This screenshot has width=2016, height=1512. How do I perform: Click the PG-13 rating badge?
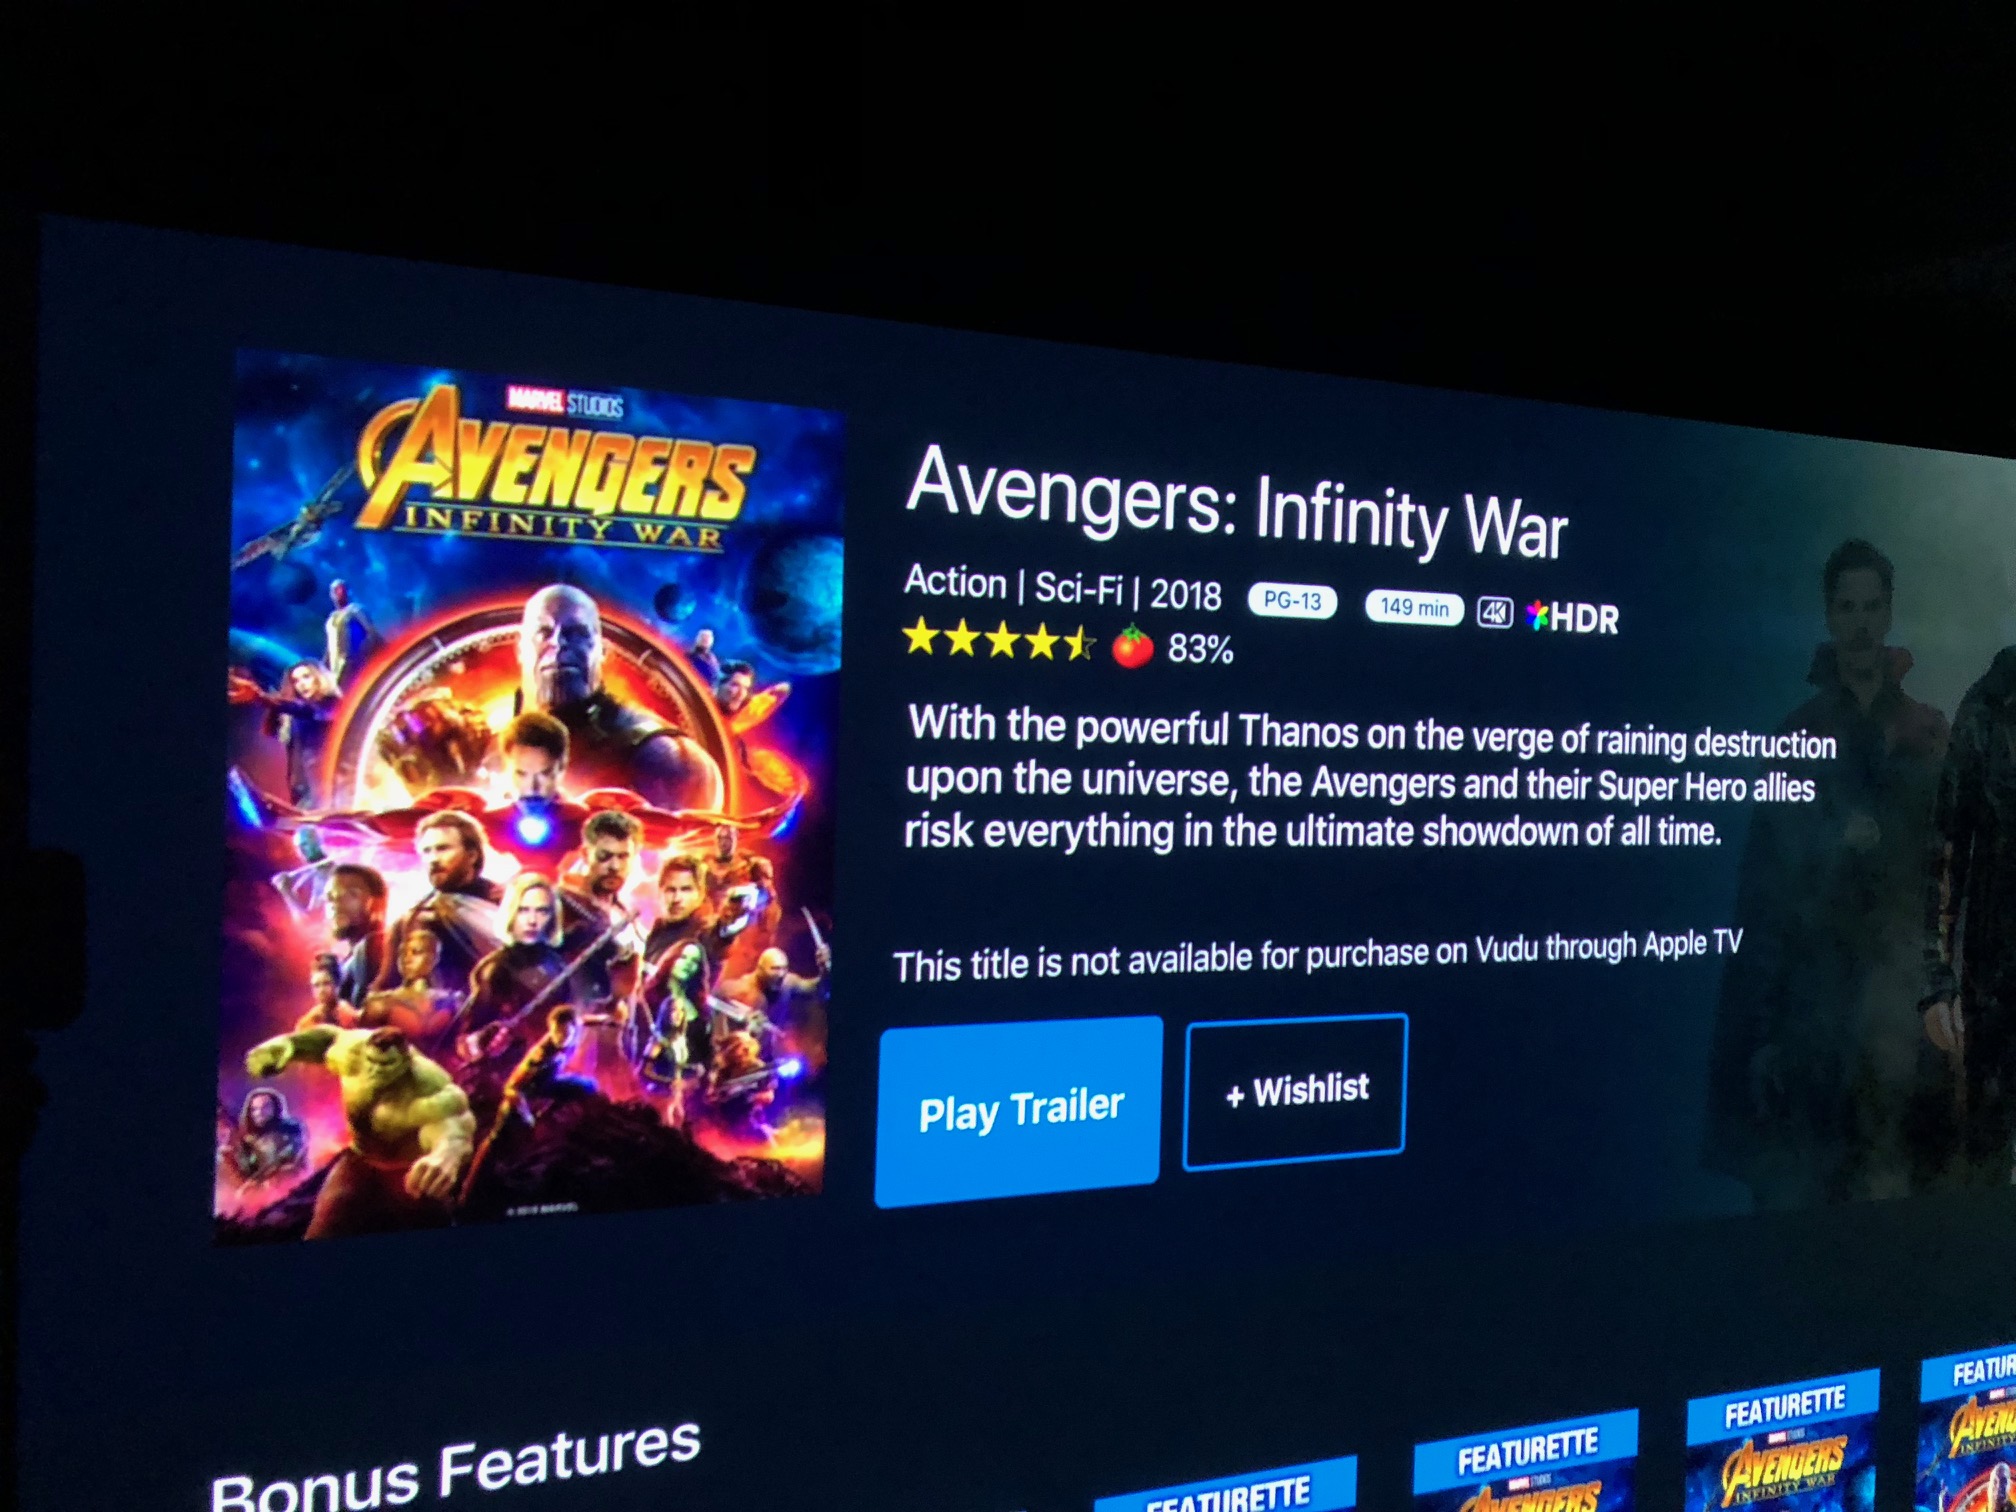[1292, 601]
